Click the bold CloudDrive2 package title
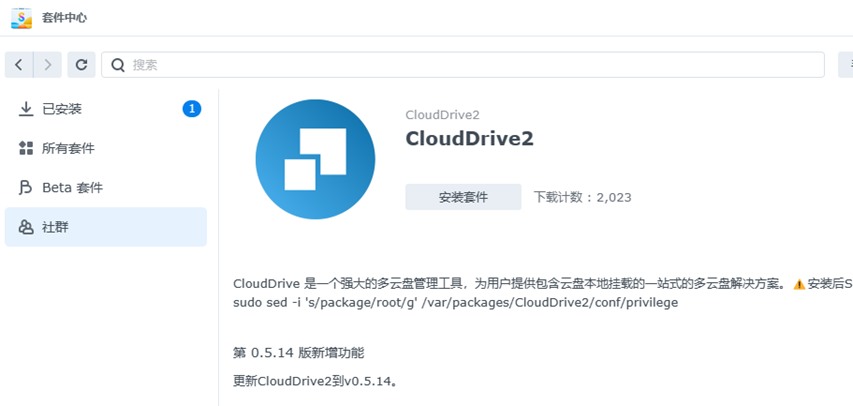The image size is (853, 406). point(469,139)
